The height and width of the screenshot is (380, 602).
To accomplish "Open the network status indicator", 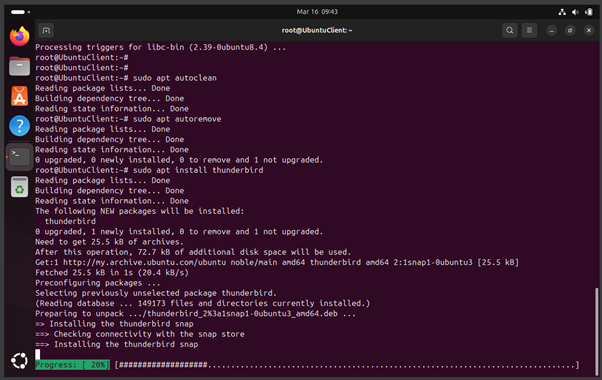I will [562, 12].
